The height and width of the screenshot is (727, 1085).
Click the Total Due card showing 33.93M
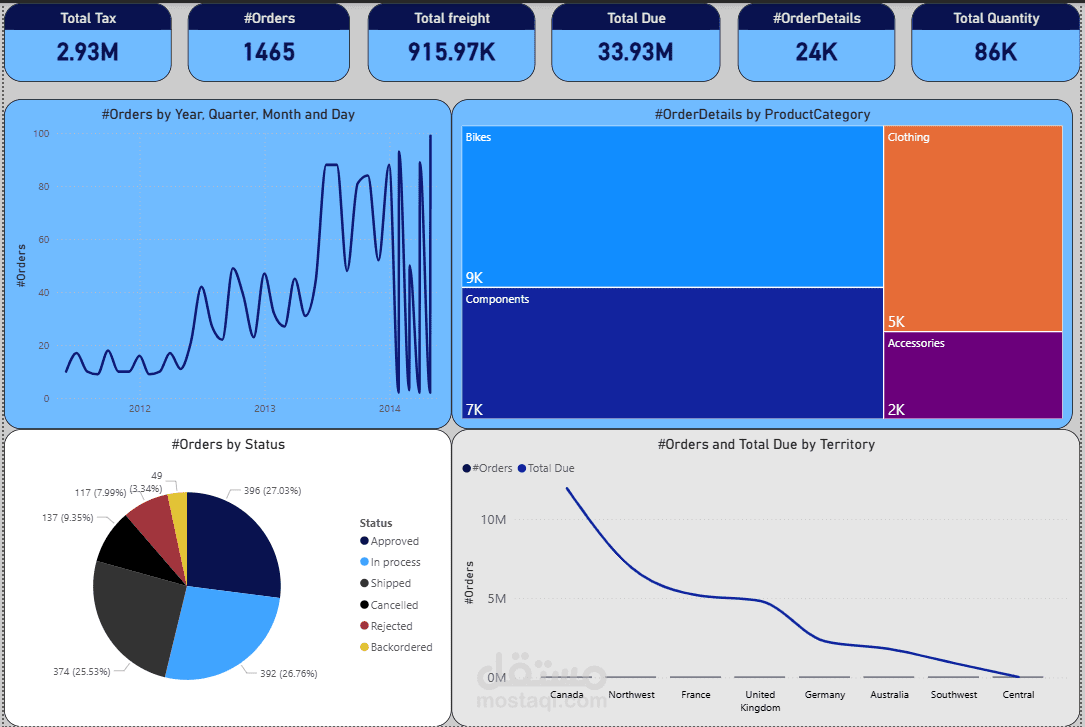tap(635, 43)
